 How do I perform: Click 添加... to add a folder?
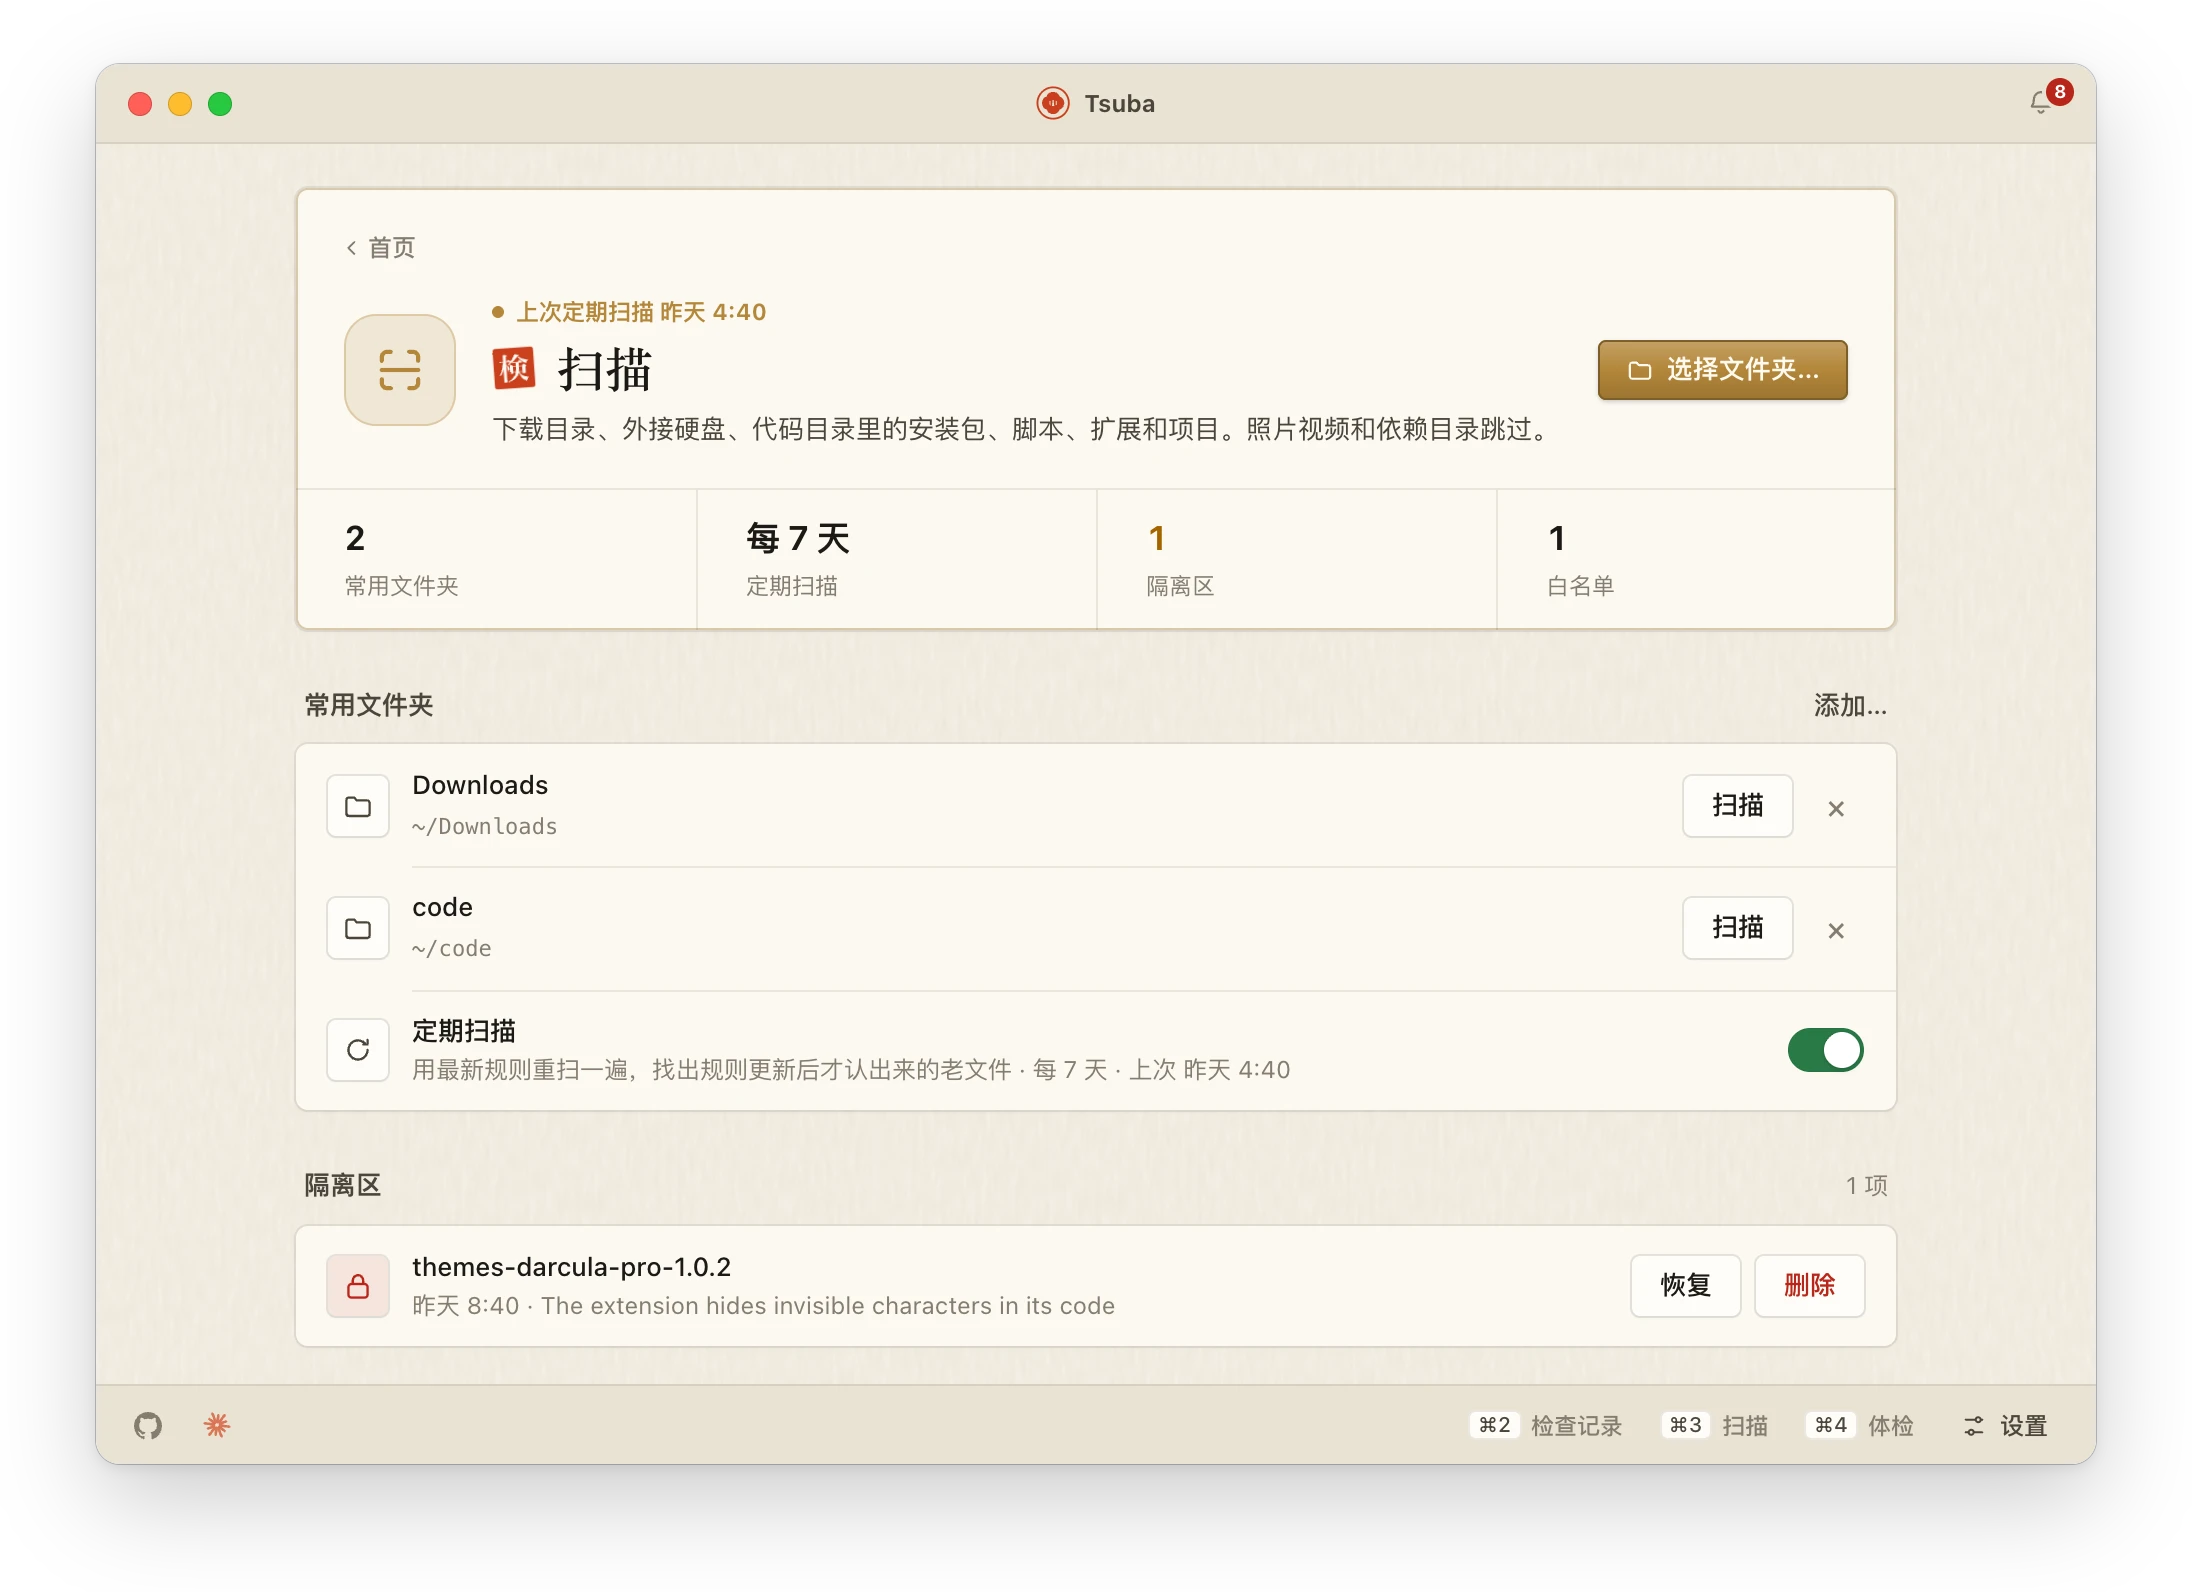(x=1850, y=706)
